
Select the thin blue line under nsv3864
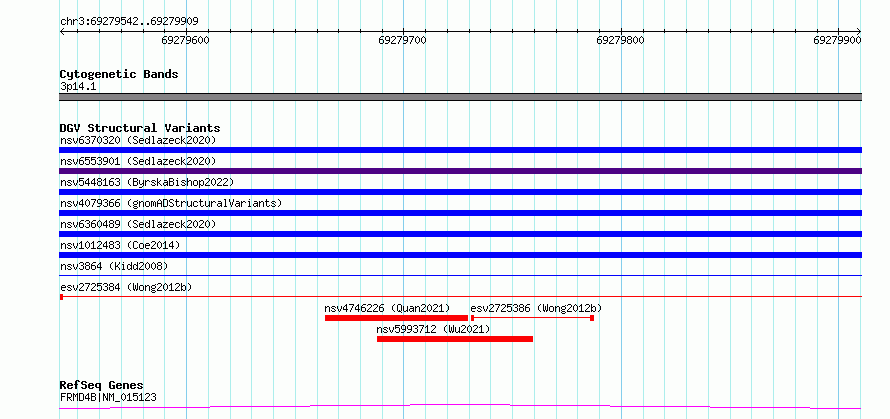(x=460, y=275)
